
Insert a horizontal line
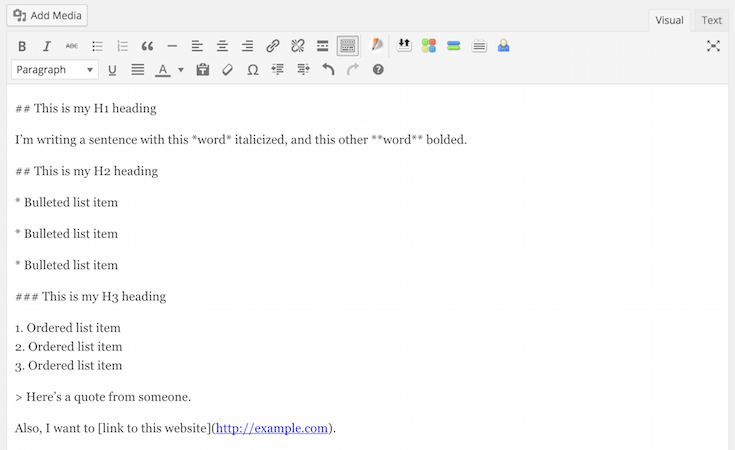pos(172,46)
